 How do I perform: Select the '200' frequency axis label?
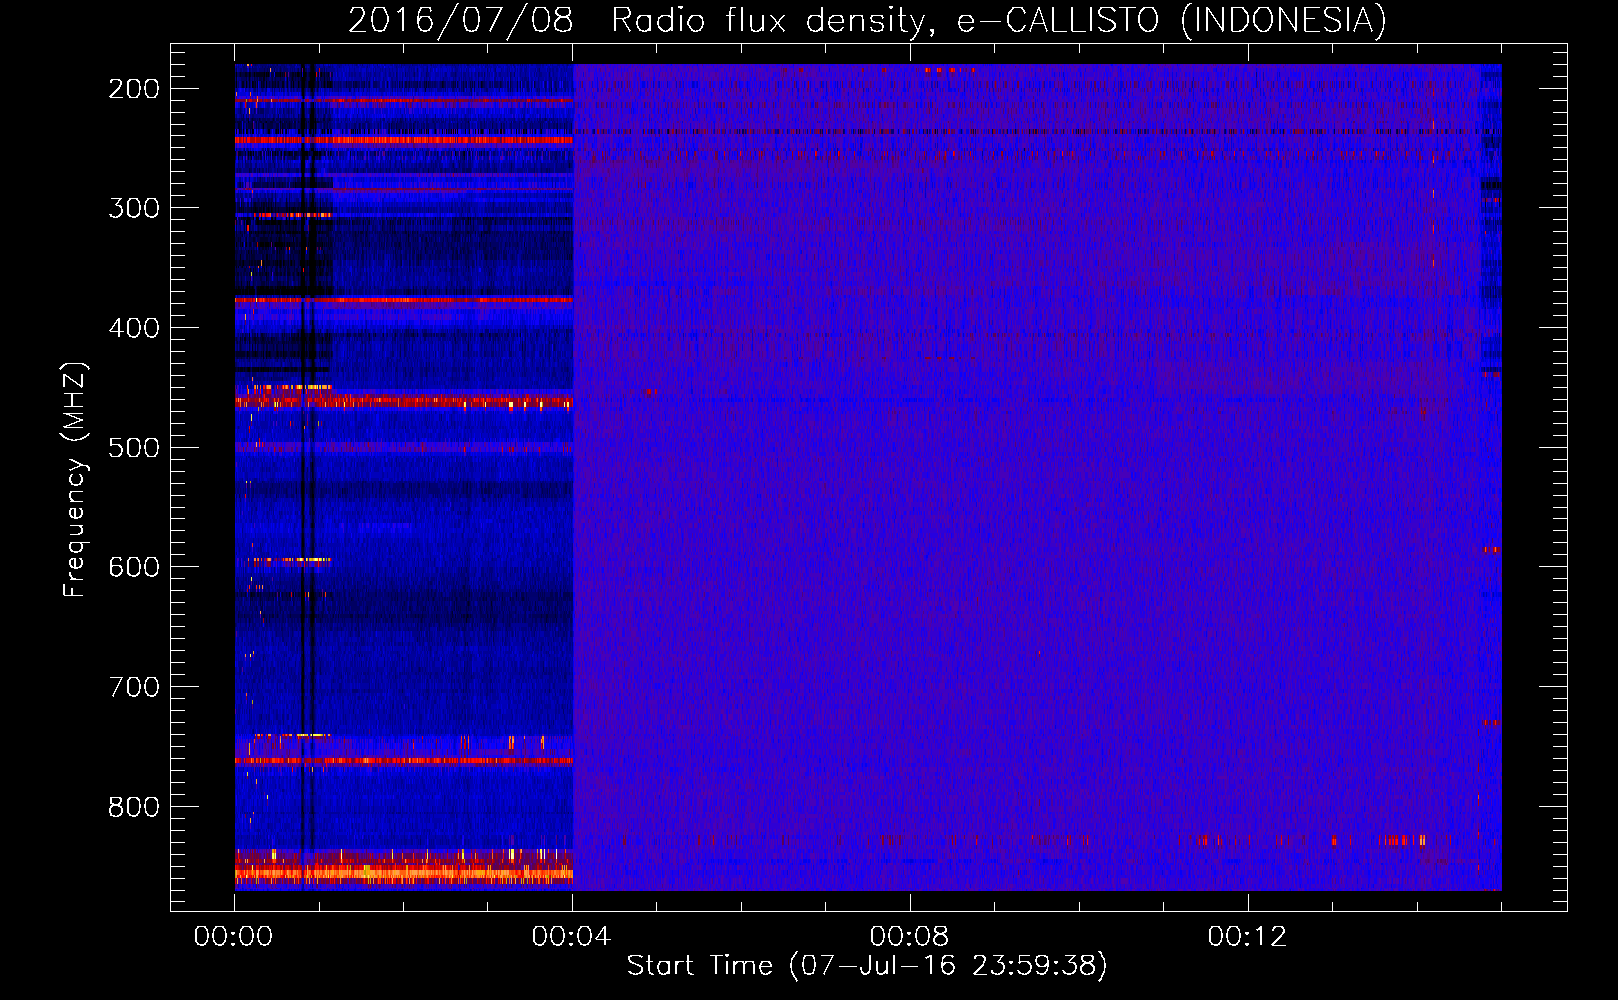[133, 89]
